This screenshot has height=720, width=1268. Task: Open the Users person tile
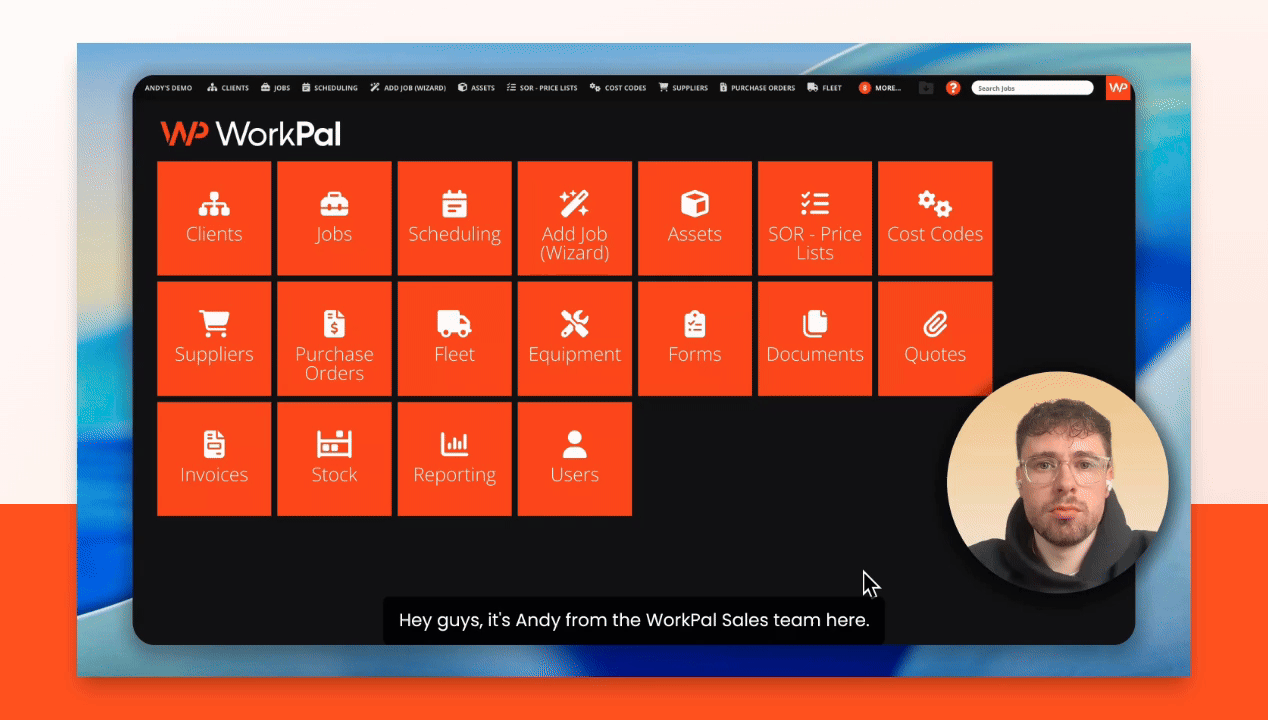(574, 459)
